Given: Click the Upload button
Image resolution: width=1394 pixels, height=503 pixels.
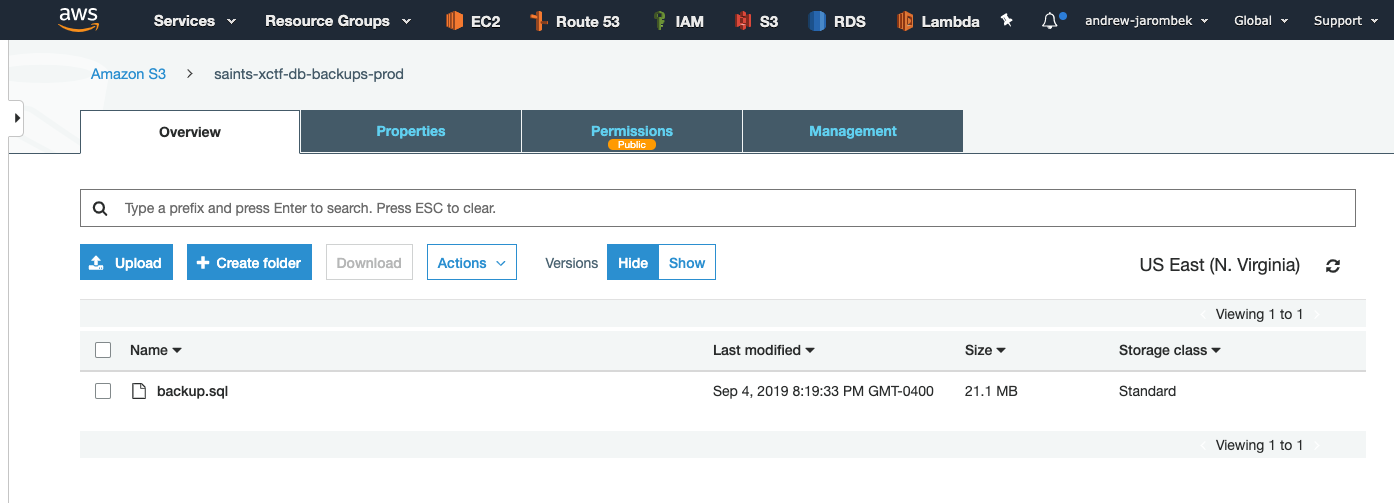Looking at the screenshot, I should click(x=127, y=263).
